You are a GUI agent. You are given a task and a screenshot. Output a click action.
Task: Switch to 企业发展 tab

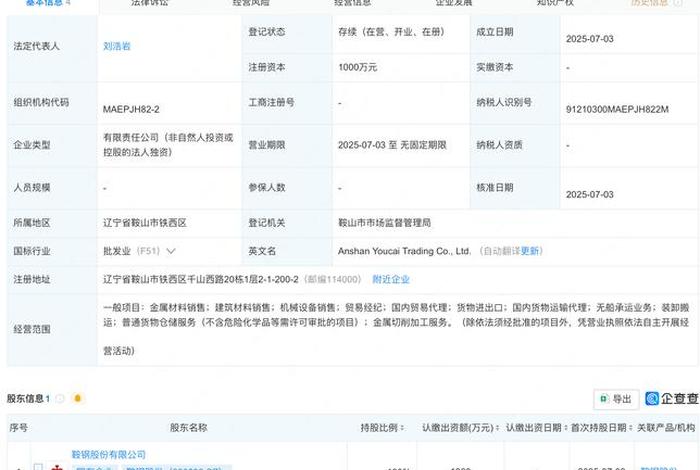pos(454,3)
